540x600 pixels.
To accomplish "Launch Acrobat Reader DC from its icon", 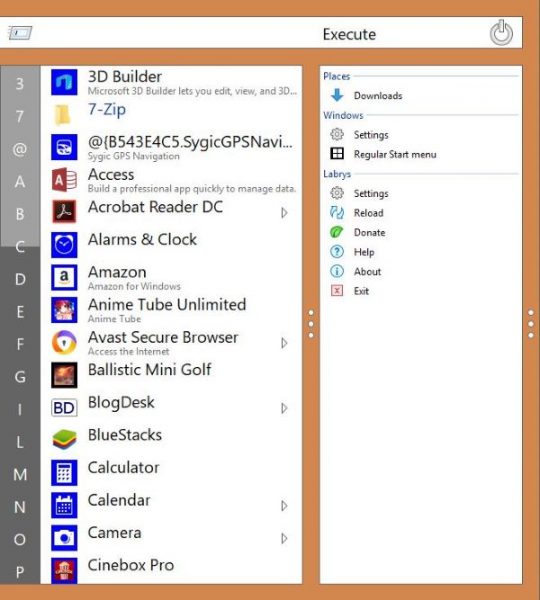I will point(64,211).
